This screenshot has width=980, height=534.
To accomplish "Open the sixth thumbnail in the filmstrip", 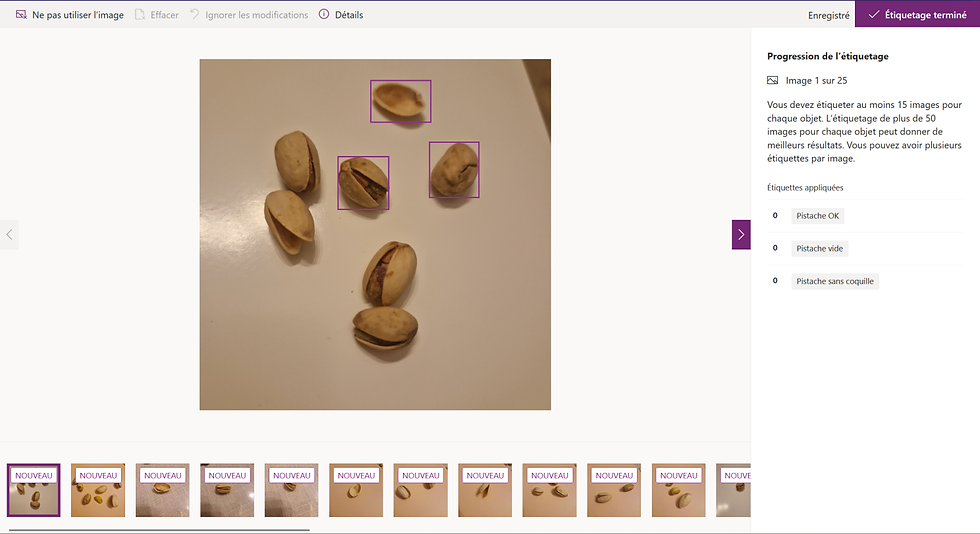I will pos(356,490).
